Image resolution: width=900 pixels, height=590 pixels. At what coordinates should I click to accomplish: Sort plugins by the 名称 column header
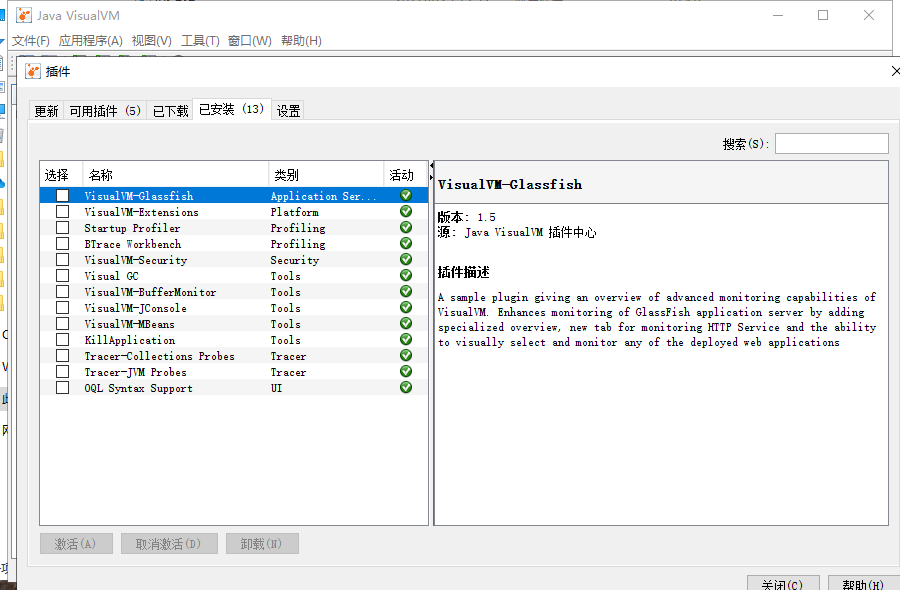pos(176,174)
